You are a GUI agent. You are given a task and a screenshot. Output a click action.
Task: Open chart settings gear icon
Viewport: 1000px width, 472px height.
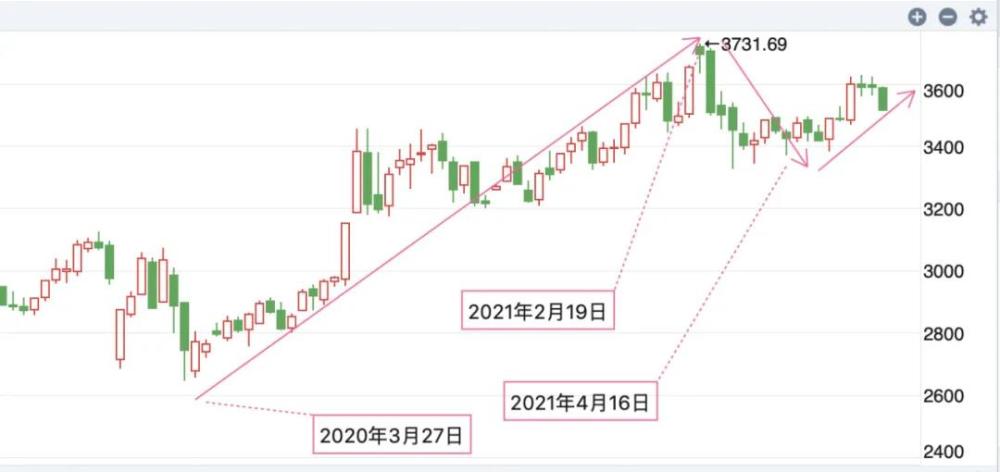pos(978,17)
